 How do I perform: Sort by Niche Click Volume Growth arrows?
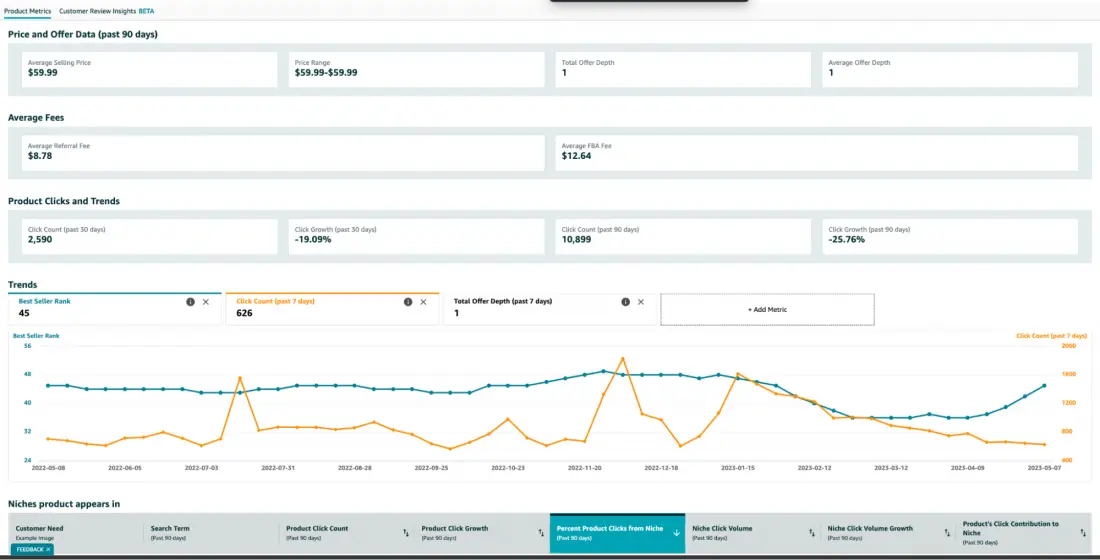[947, 533]
